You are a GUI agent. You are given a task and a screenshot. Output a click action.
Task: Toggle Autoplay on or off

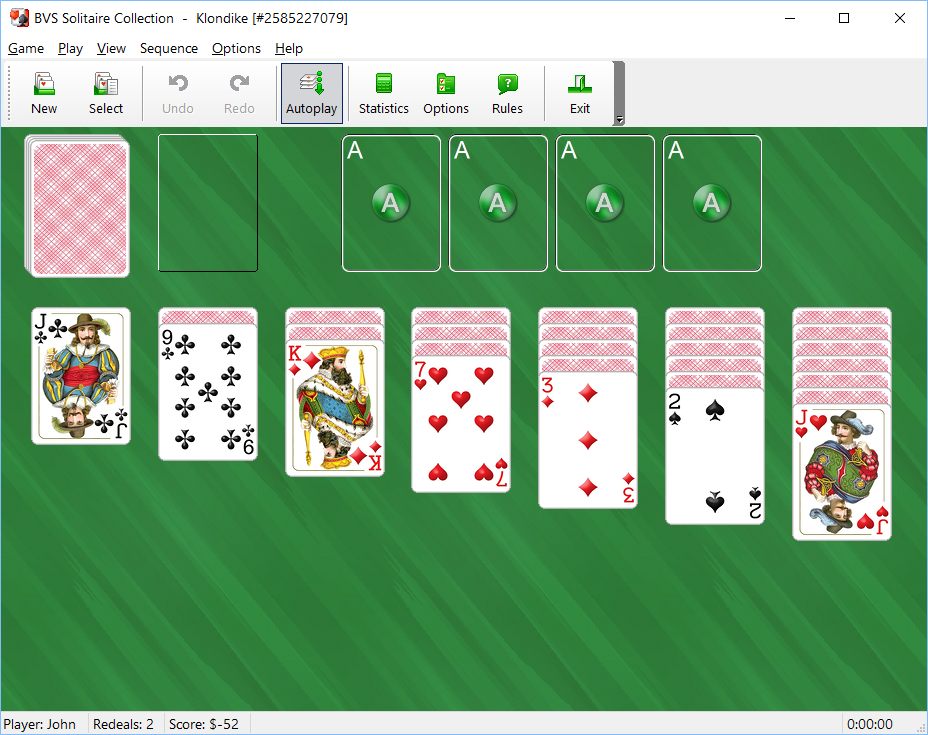[311, 92]
